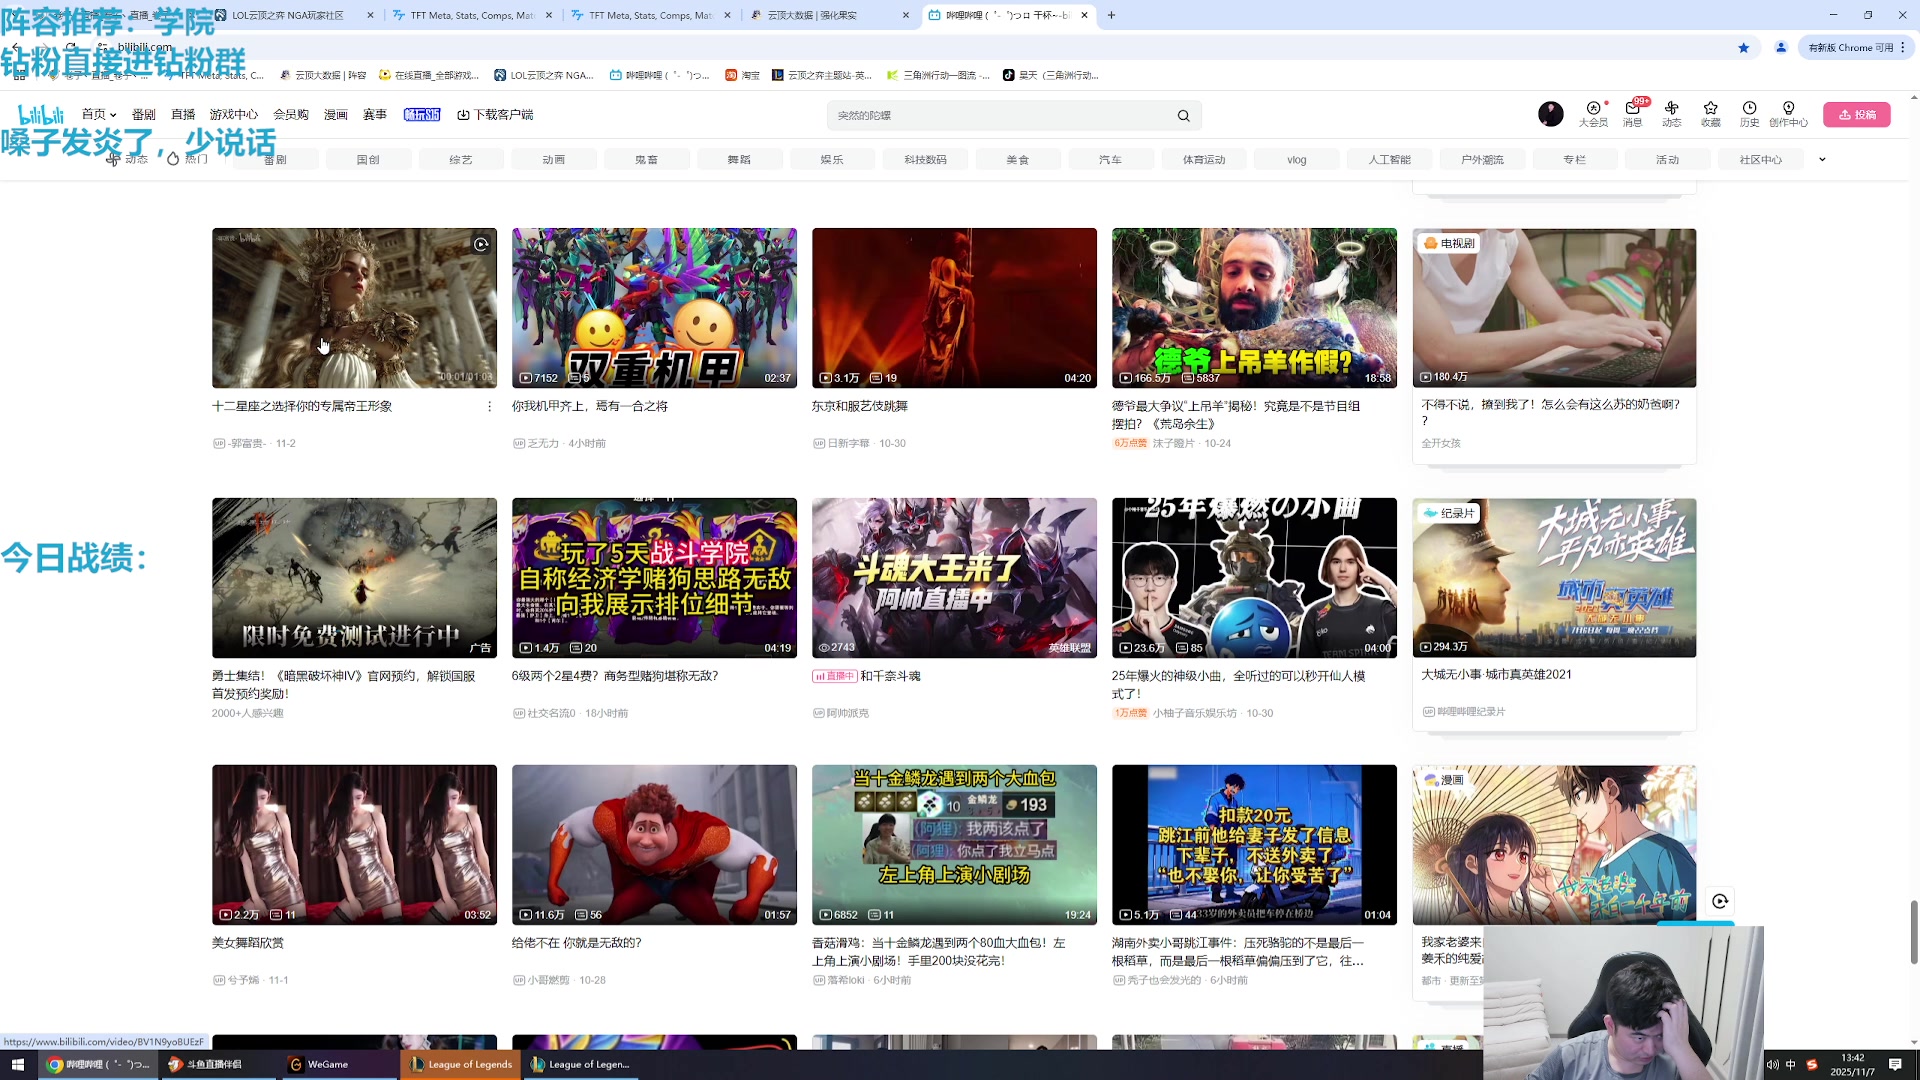The image size is (1920, 1080).
Task: Click the user avatar in header
Action: click(1550, 114)
